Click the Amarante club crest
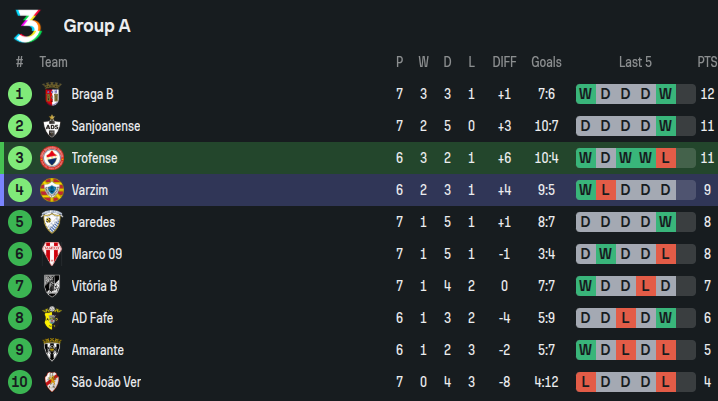This screenshot has width=718, height=401. point(52,350)
